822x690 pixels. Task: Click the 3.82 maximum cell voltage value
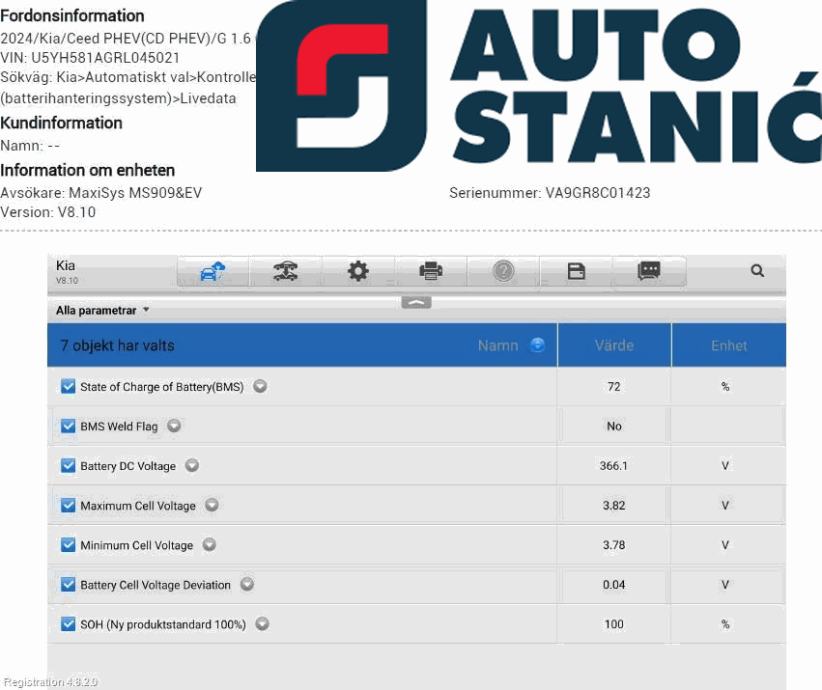[x=614, y=505]
